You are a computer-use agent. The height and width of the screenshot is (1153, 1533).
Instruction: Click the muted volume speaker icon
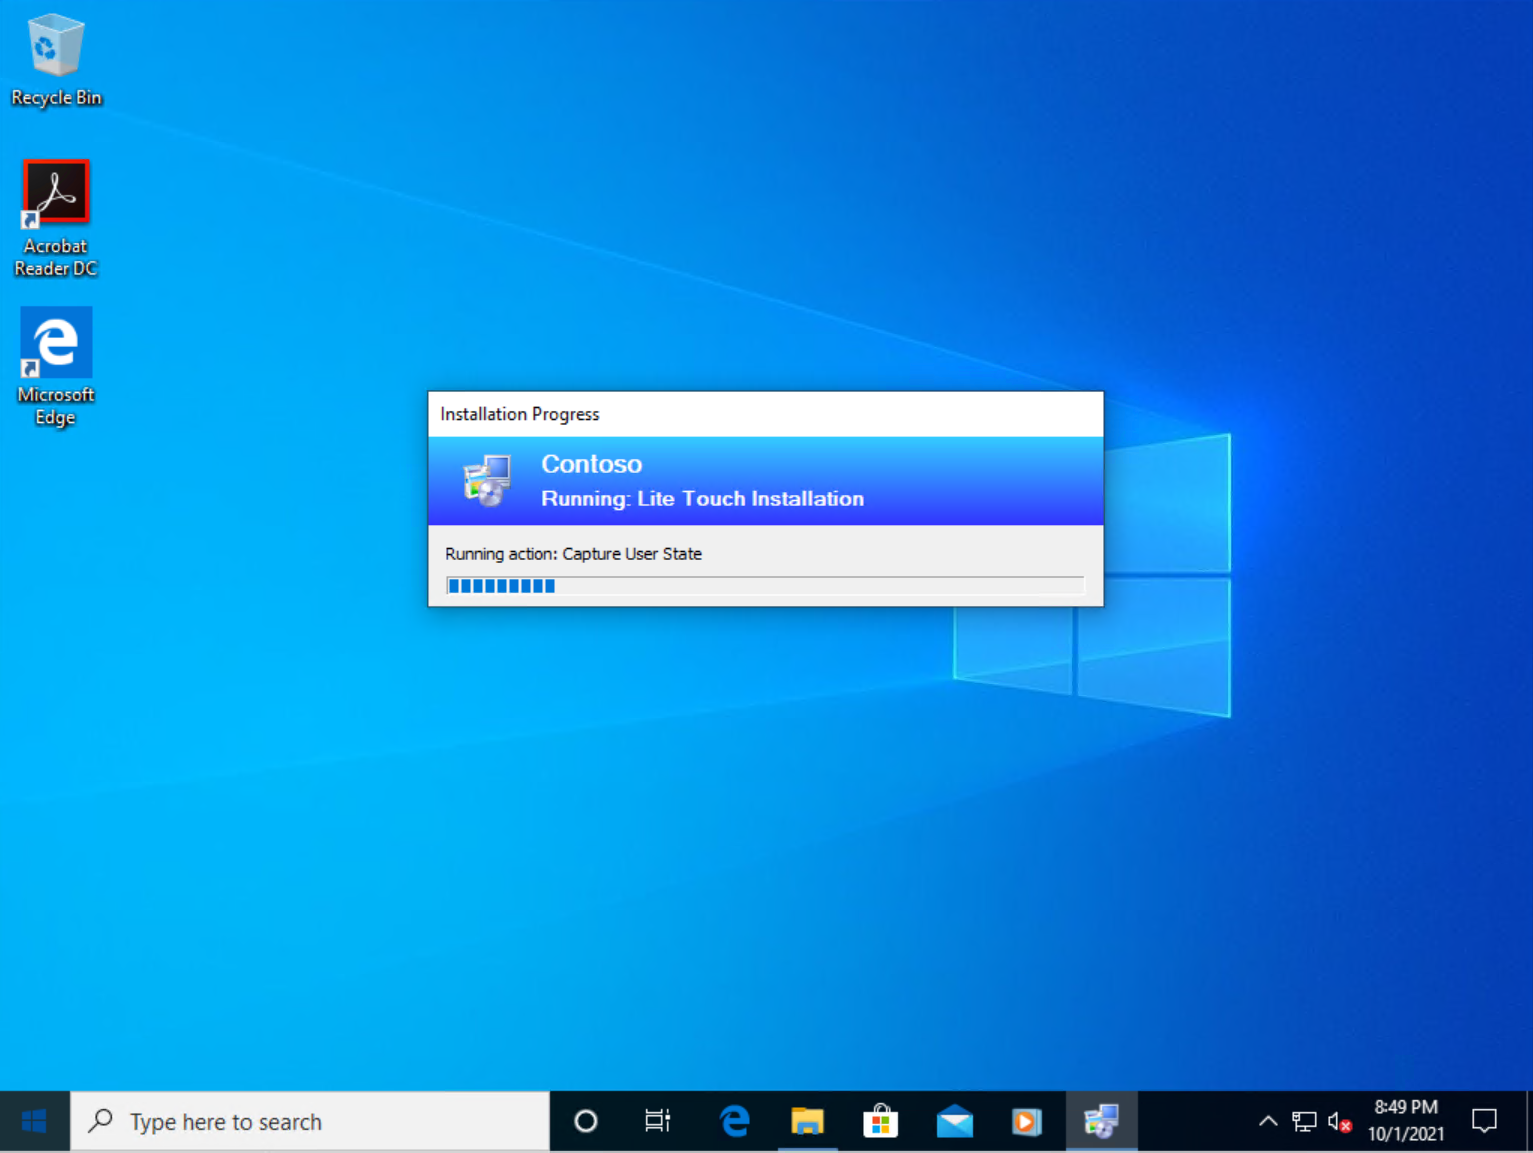click(1339, 1121)
